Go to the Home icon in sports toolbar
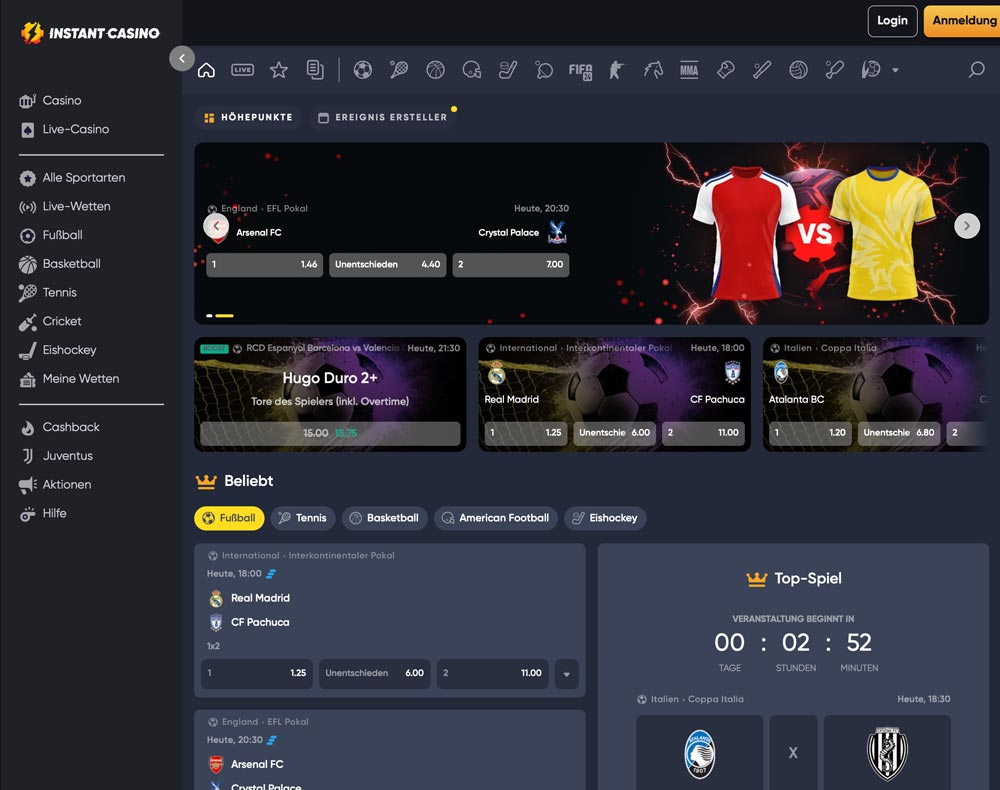The image size is (1000, 790). coord(206,69)
